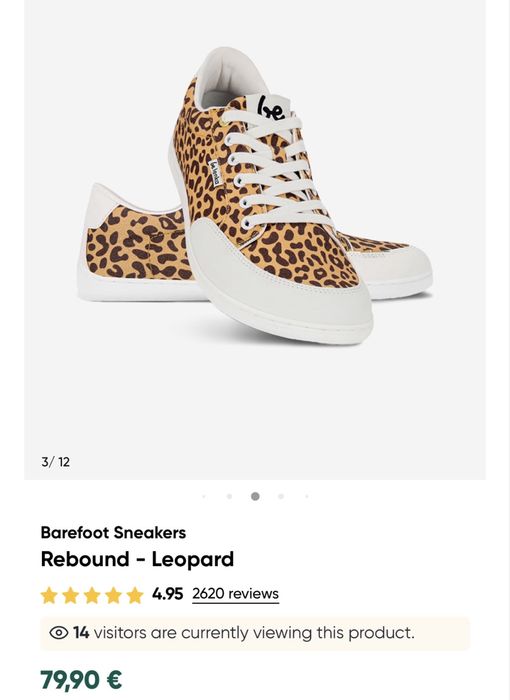This screenshot has width=510, height=700.
Task: Click the middle yellow rating star
Action: tap(92, 595)
